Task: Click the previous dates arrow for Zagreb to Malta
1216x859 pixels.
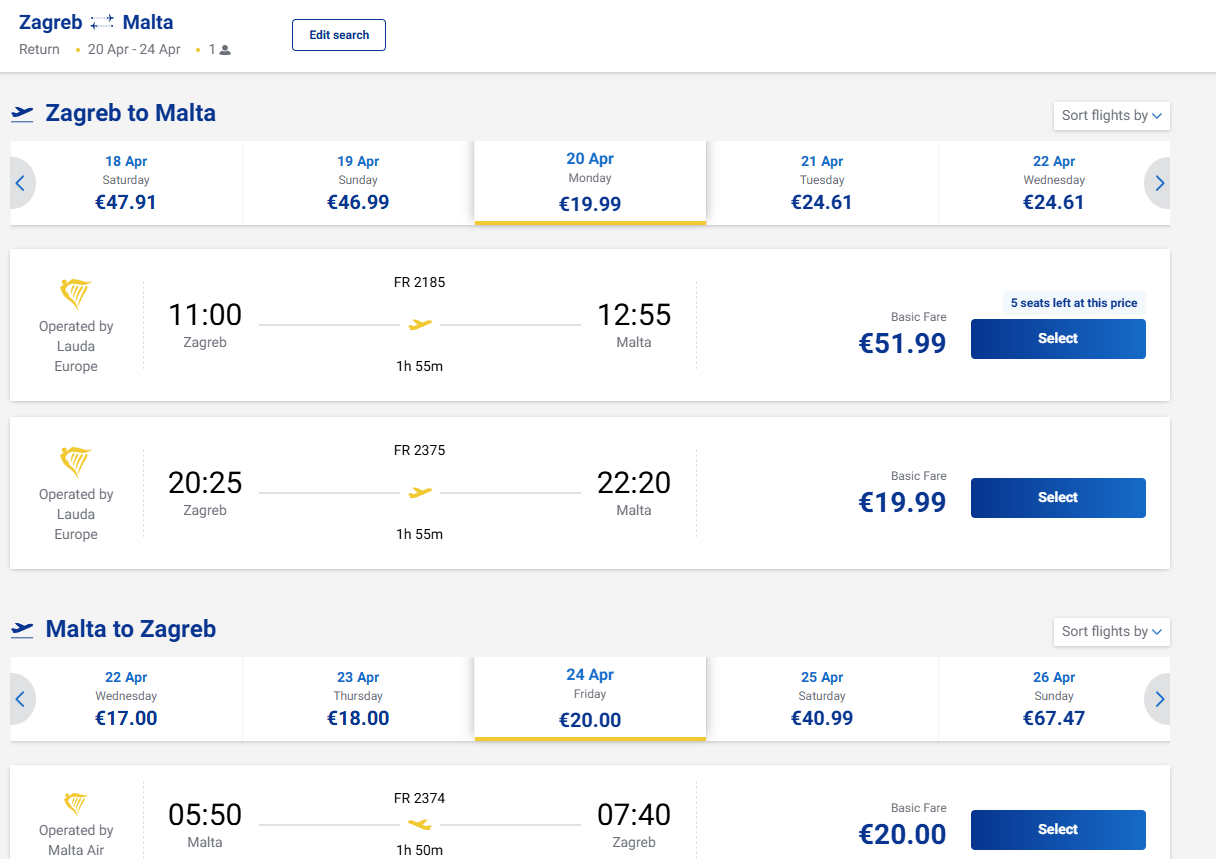Action: [x=20, y=183]
